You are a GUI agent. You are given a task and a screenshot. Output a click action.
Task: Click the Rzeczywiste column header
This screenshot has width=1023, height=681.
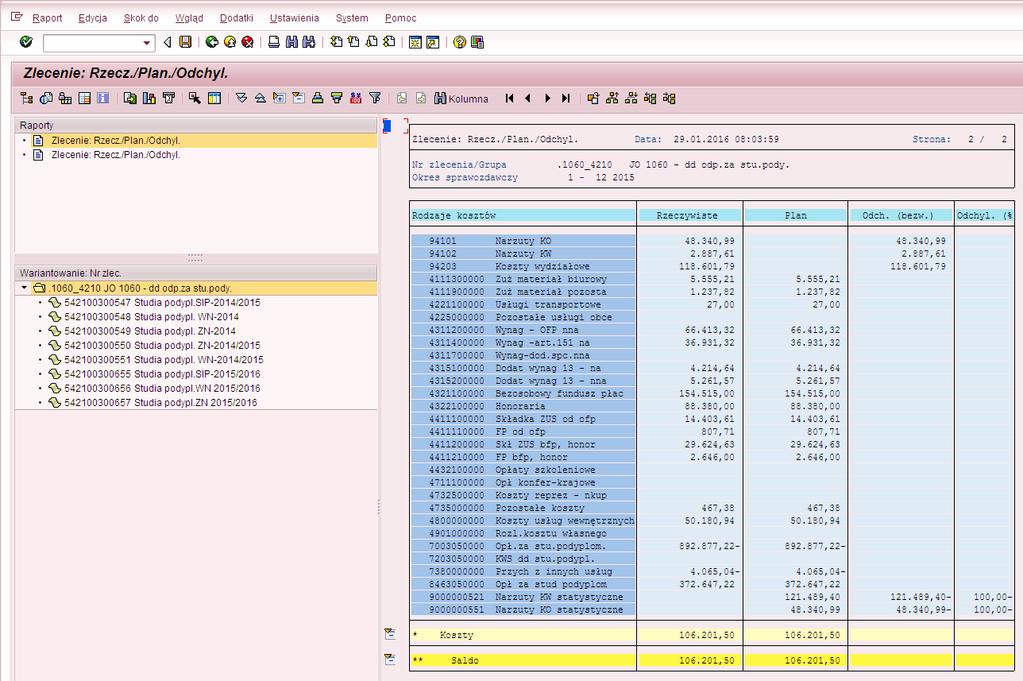[x=690, y=215]
